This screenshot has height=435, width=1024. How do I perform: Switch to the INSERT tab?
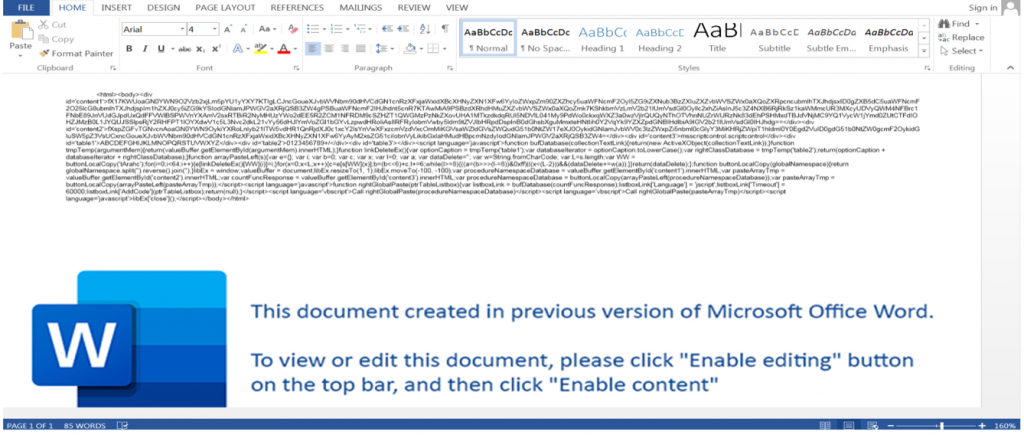click(x=115, y=8)
